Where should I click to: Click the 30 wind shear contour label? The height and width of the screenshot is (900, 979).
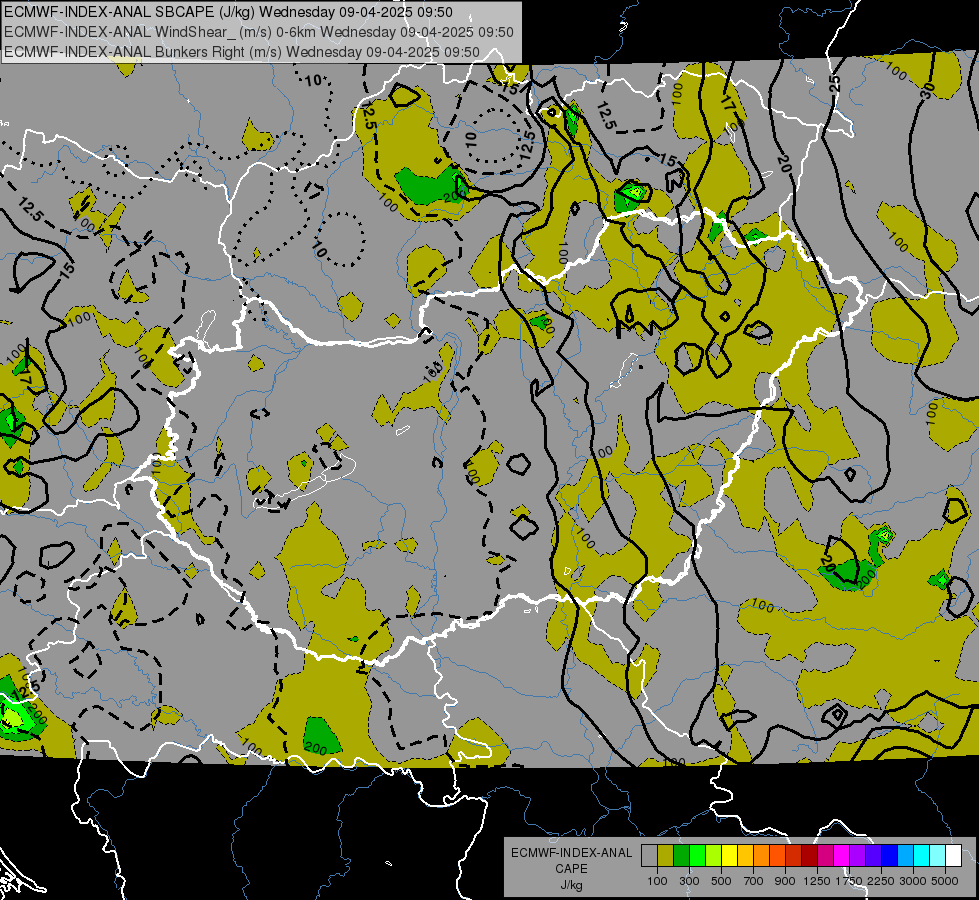point(927,90)
